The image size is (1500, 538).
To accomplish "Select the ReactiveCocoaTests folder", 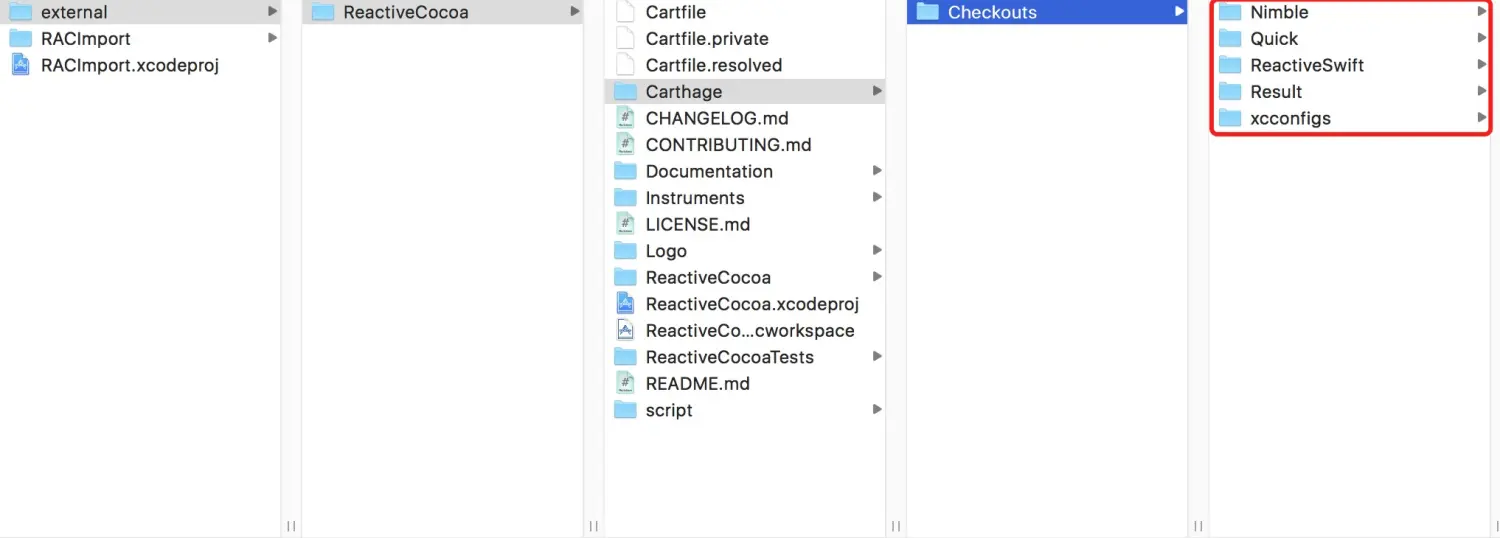I will (x=729, y=357).
